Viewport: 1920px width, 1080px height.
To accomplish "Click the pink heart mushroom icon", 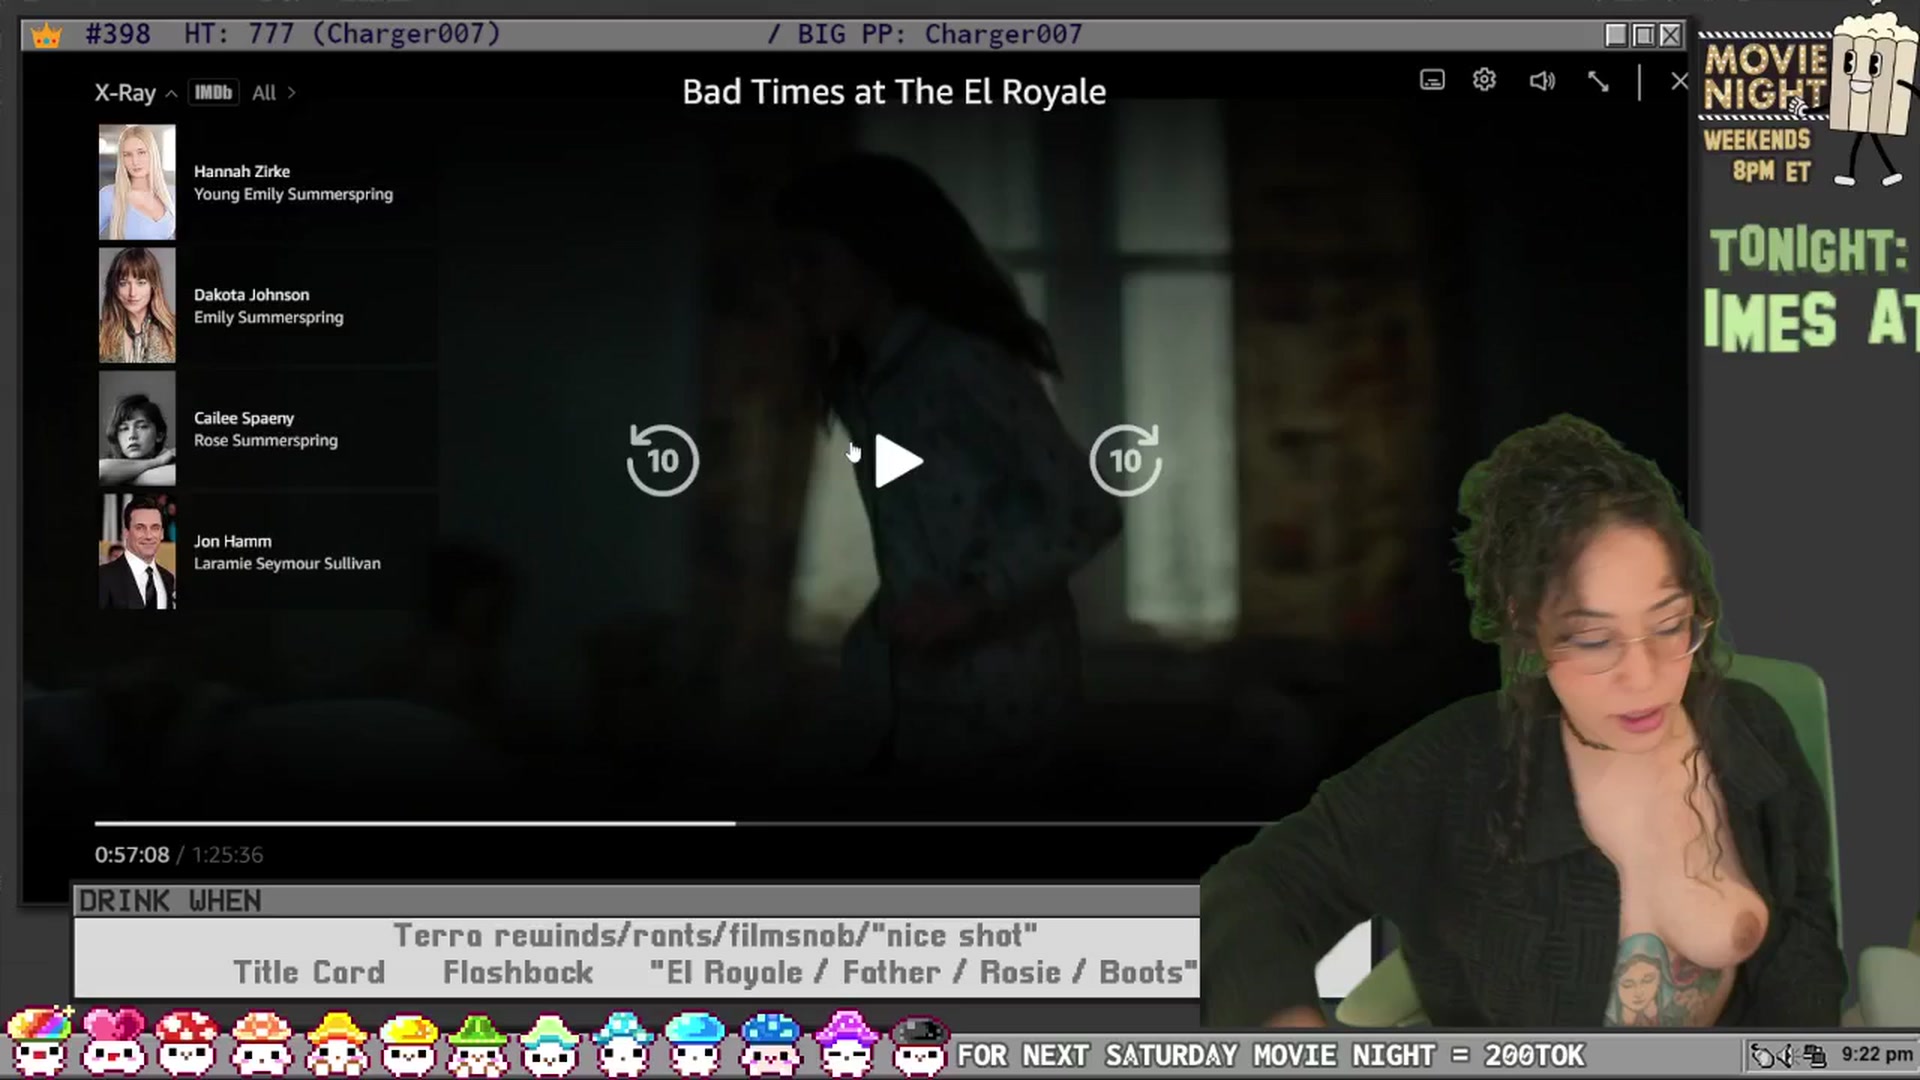I will pos(112,1042).
